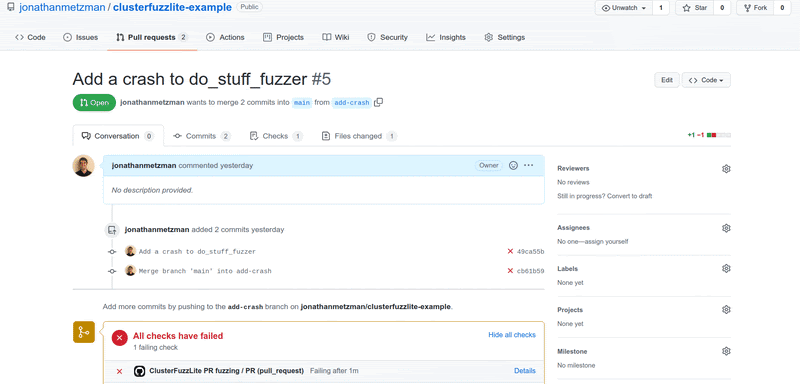The image size is (800, 384).
Task: Open the repository Projects tab
Action: 283,37
